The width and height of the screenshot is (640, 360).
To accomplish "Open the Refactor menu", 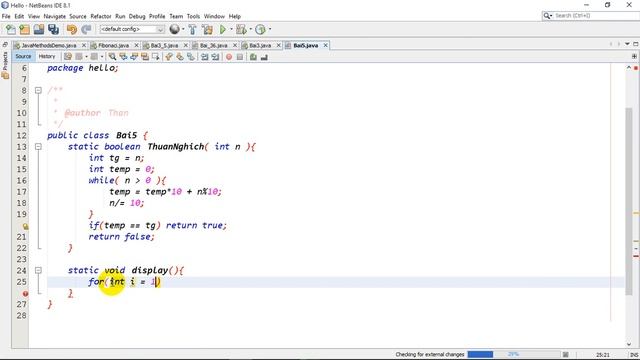I will (x=101, y=16).
